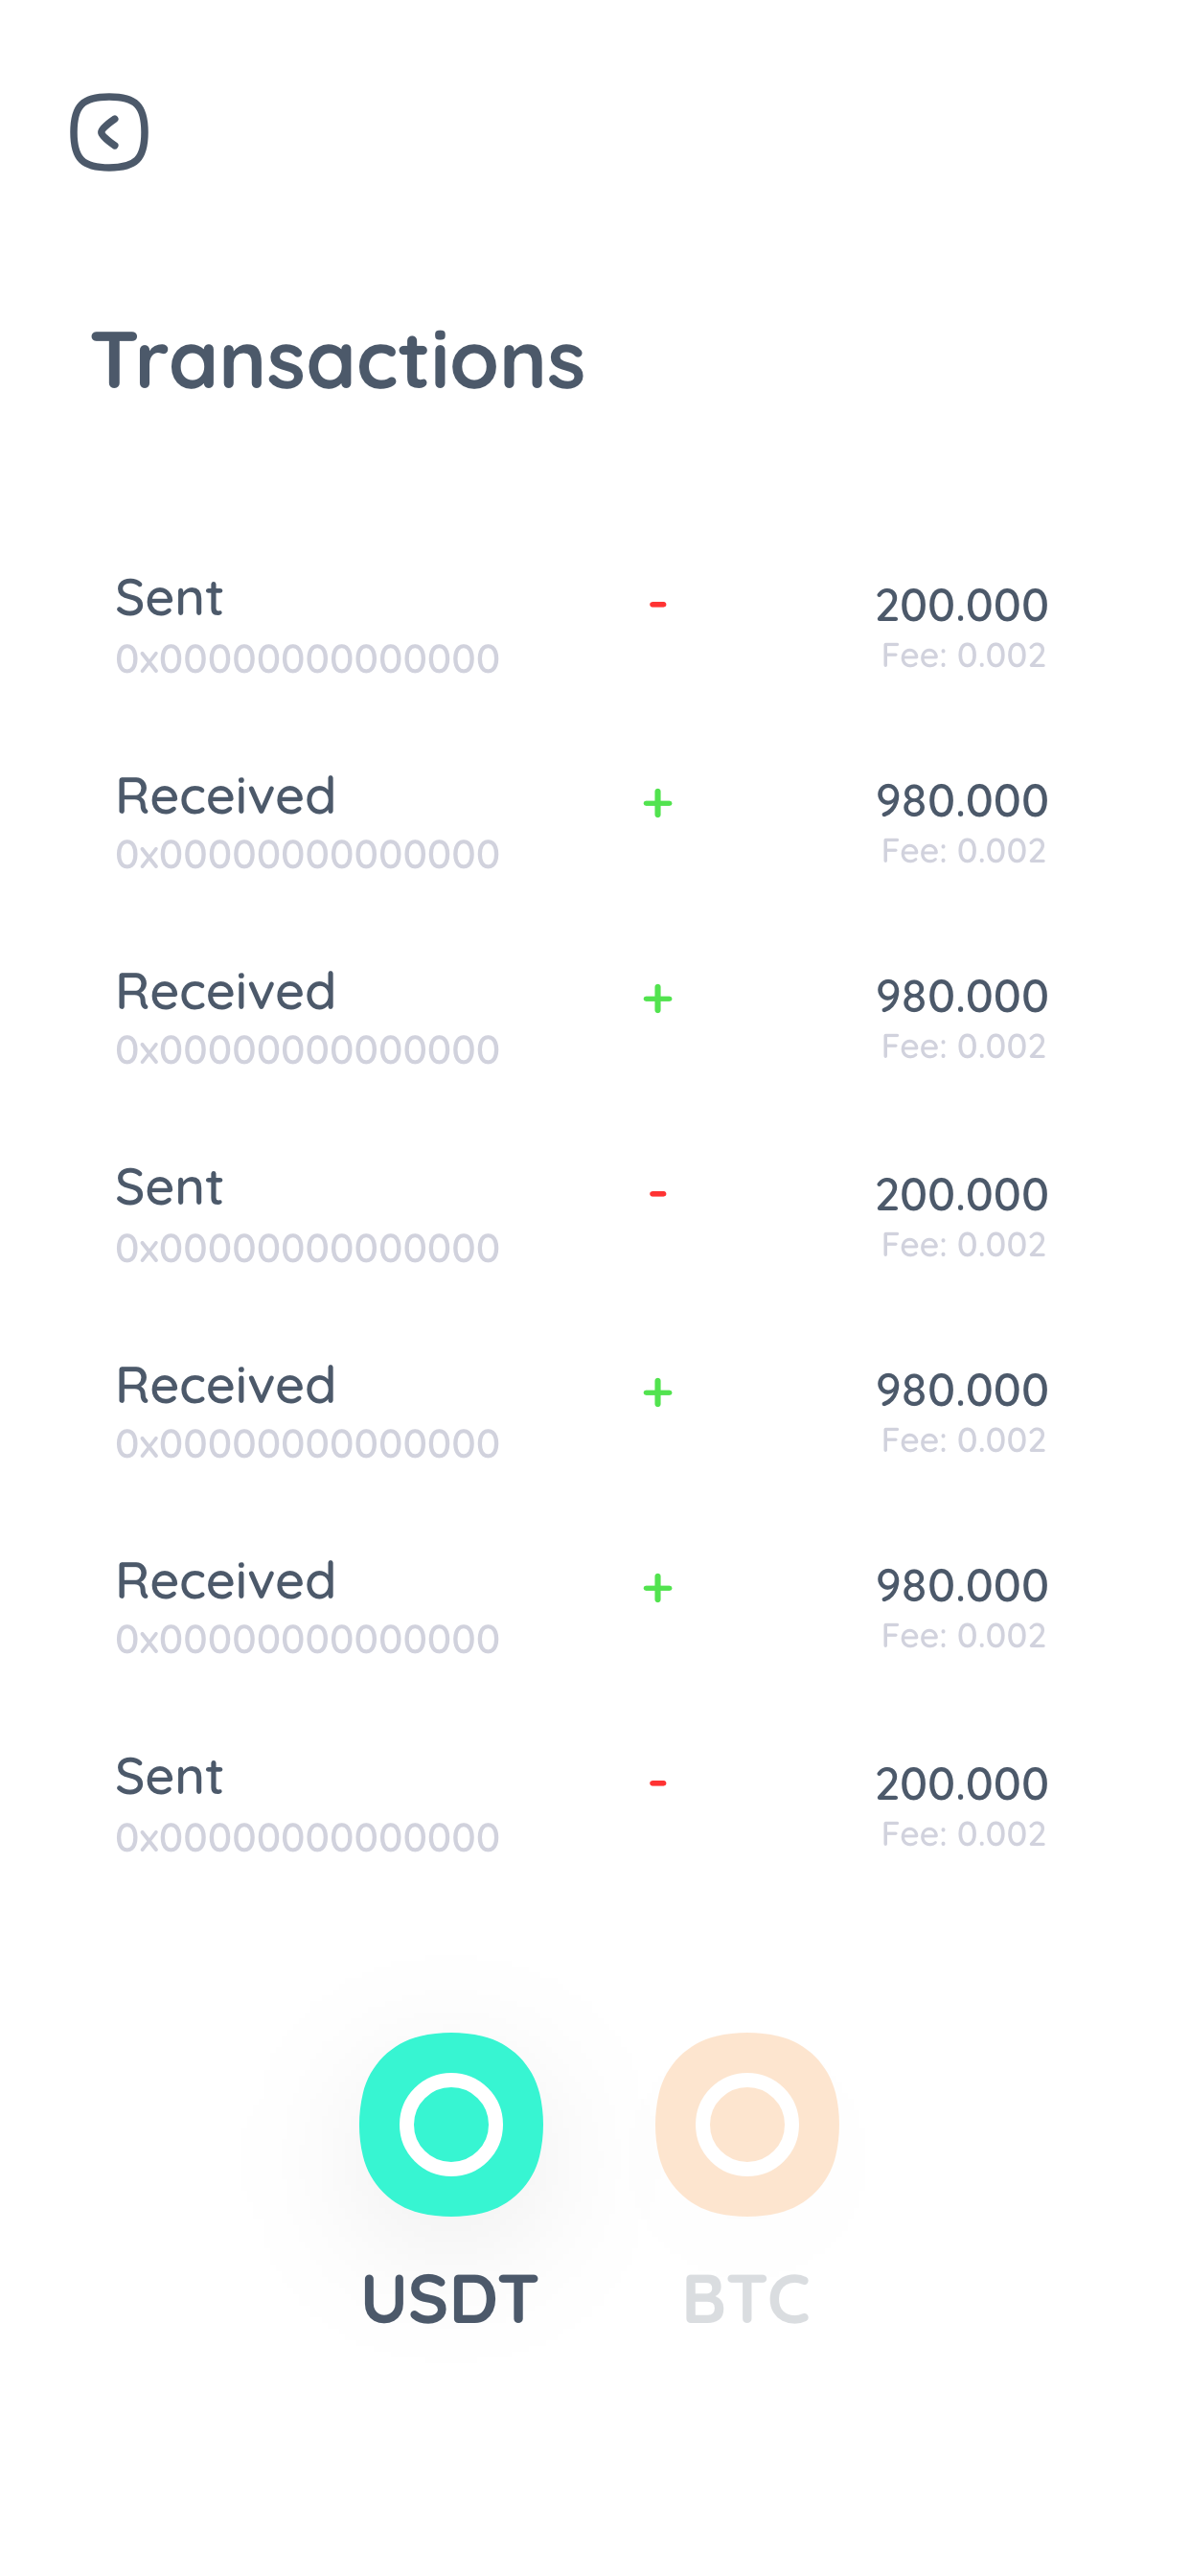Go back using the back arrow icon
Screen dimensions: 1190x2576
click(109, 132)
